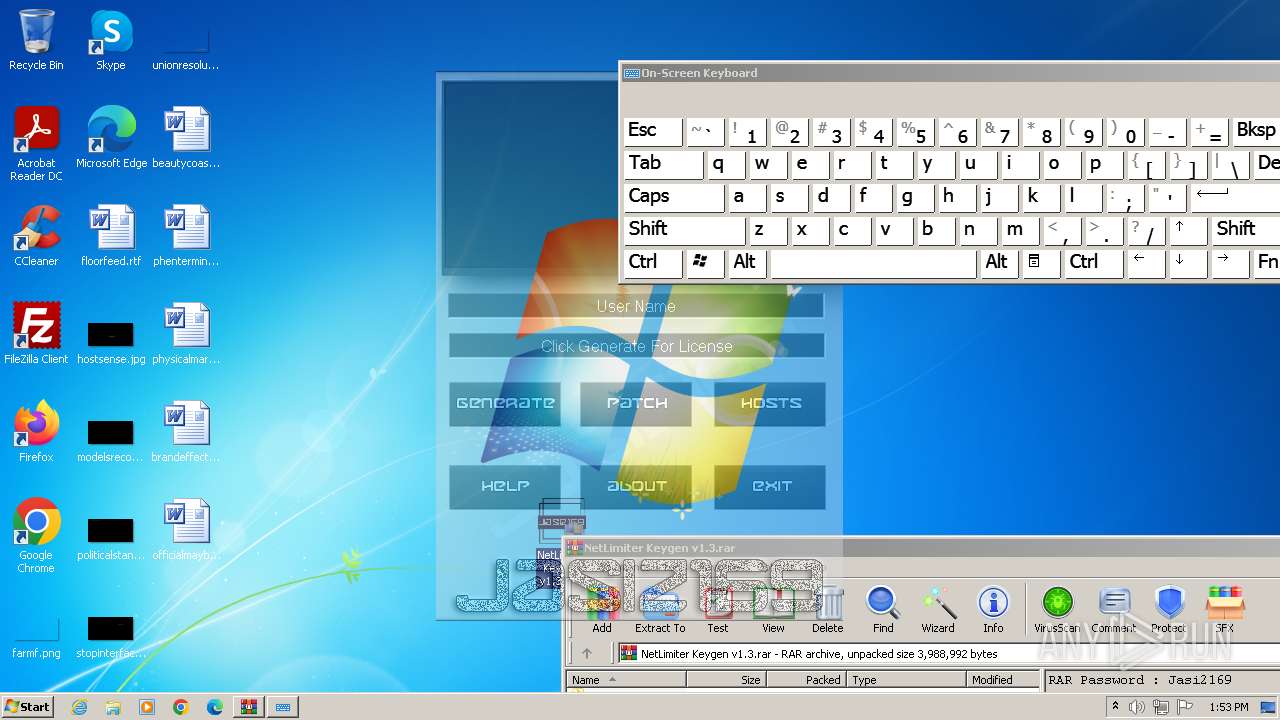Toggle left Alt key on On-Screen Keyboard

click(x=747, y=263)
